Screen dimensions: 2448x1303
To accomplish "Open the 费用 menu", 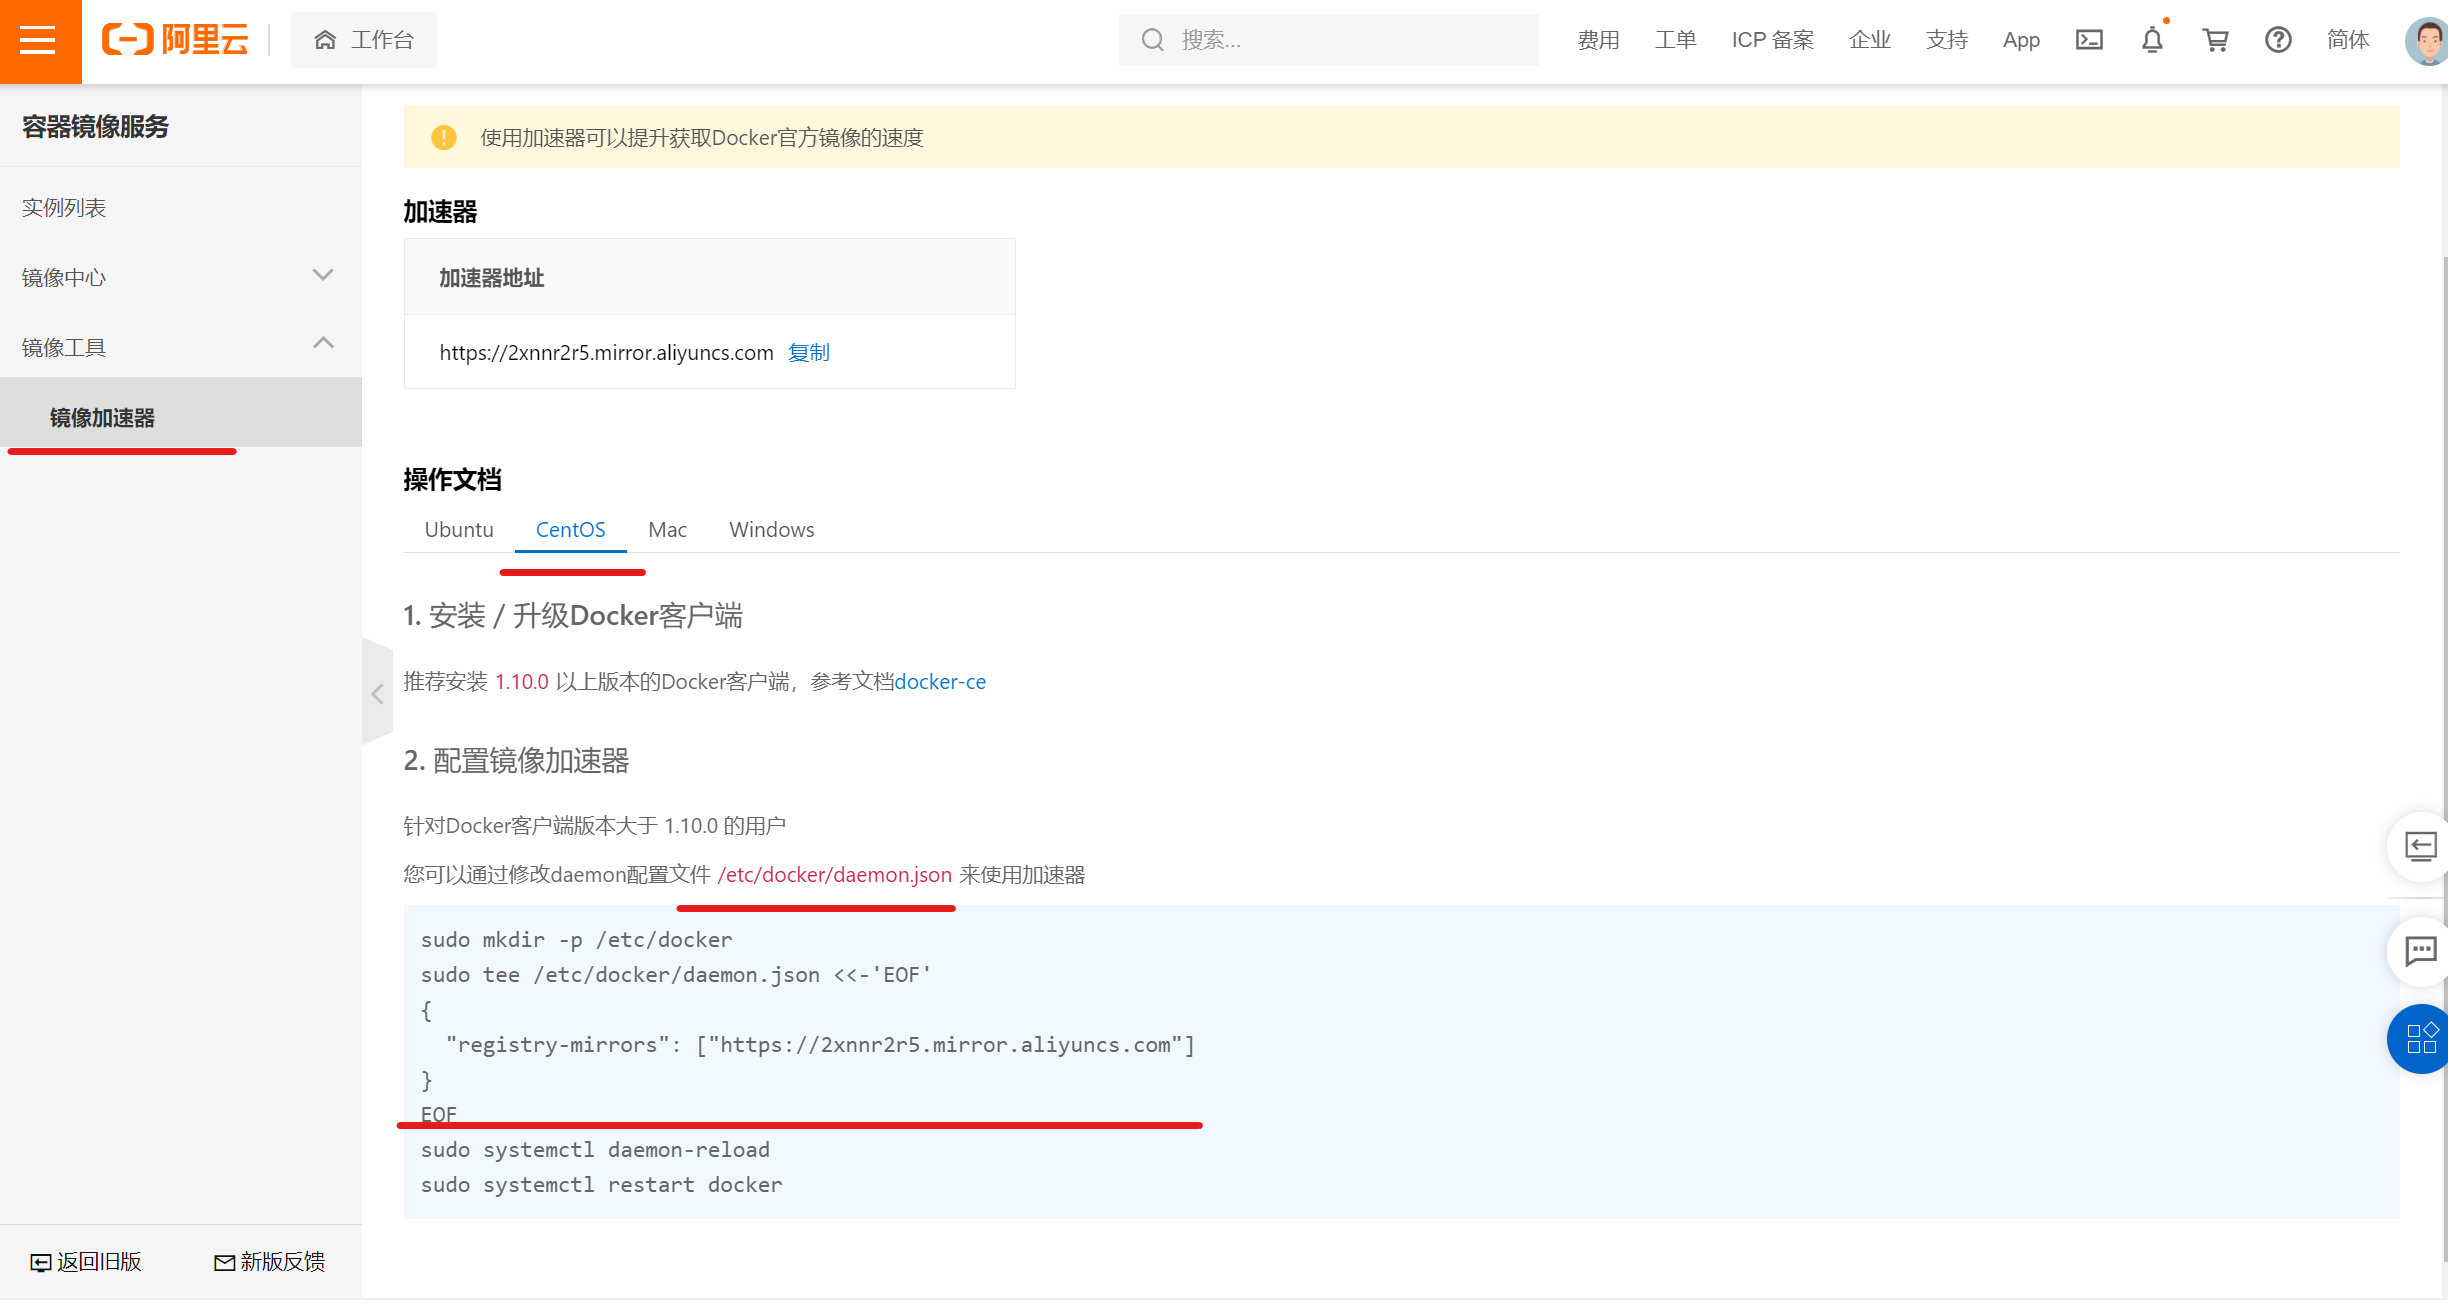I will [x=1598, y=40].
